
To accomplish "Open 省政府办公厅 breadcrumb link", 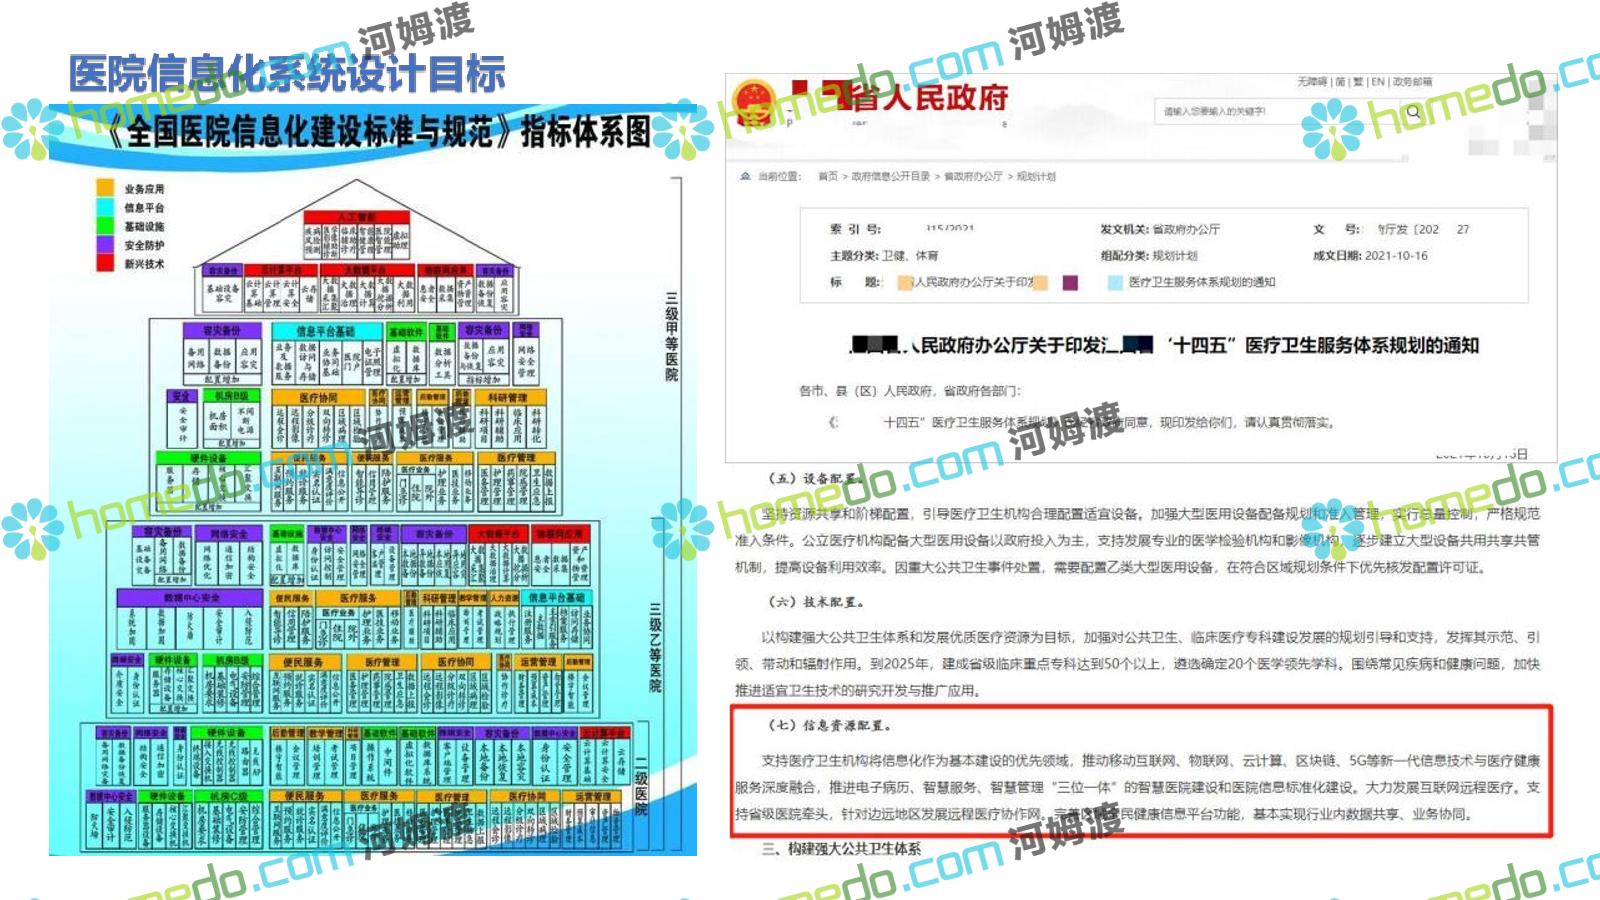I will coord(973,176).
